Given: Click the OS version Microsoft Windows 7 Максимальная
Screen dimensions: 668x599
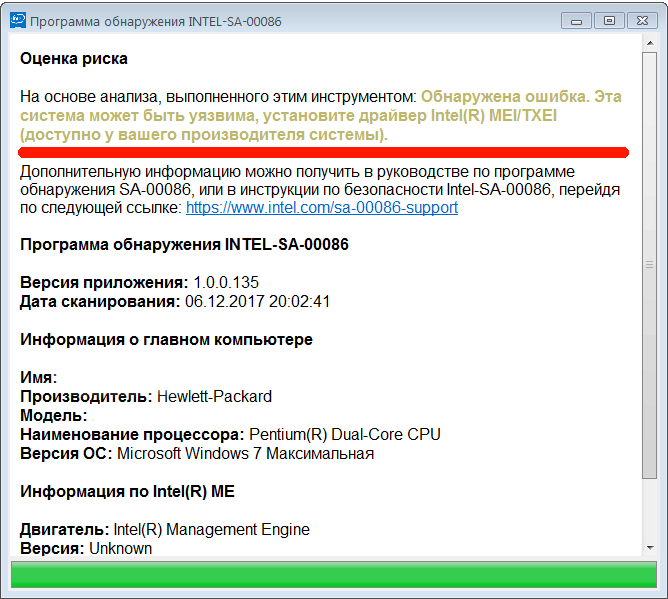Looking at the screenshot, I should [245, 454].
